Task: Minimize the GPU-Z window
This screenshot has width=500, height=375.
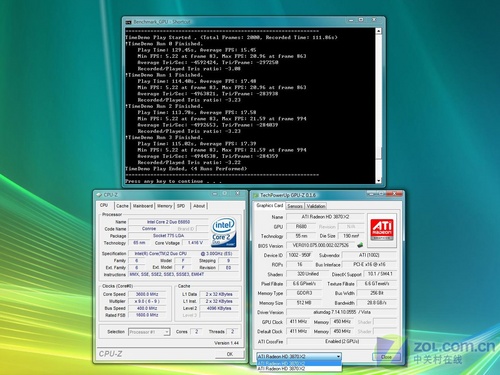Action: (371, 193)
